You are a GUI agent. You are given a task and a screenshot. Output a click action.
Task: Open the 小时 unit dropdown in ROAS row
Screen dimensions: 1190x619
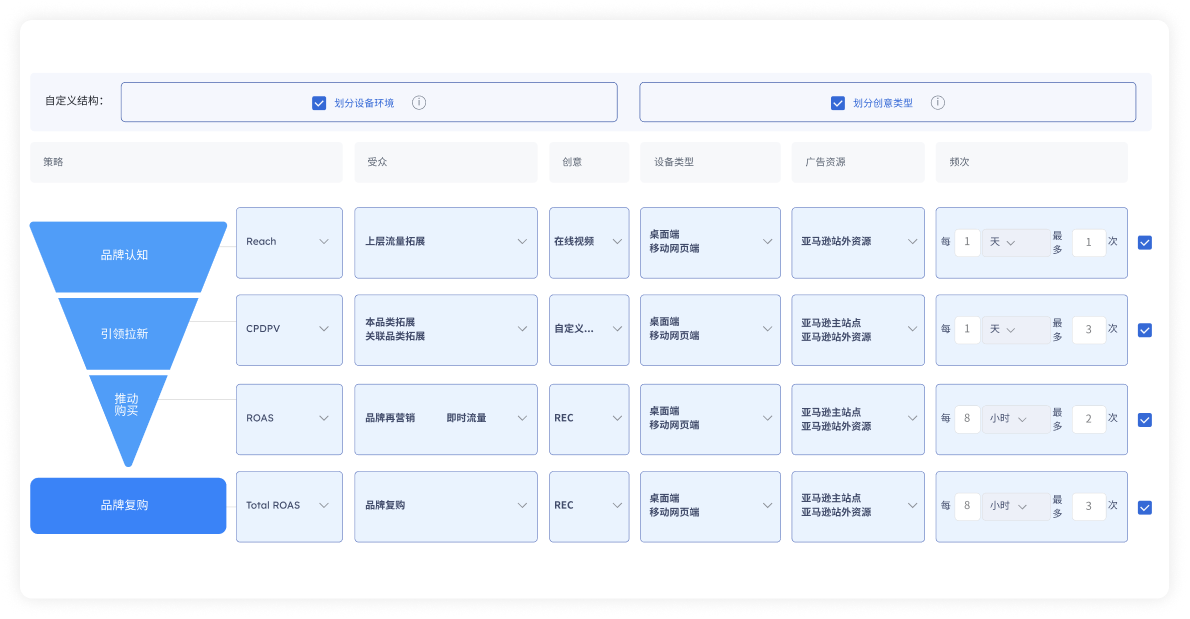(x=1015, y=419)
